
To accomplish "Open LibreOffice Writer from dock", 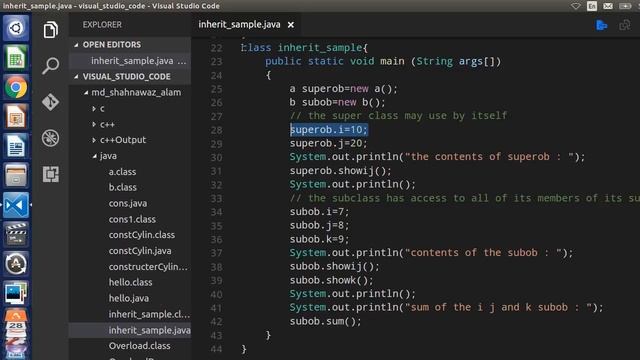I will coord(16,146).
